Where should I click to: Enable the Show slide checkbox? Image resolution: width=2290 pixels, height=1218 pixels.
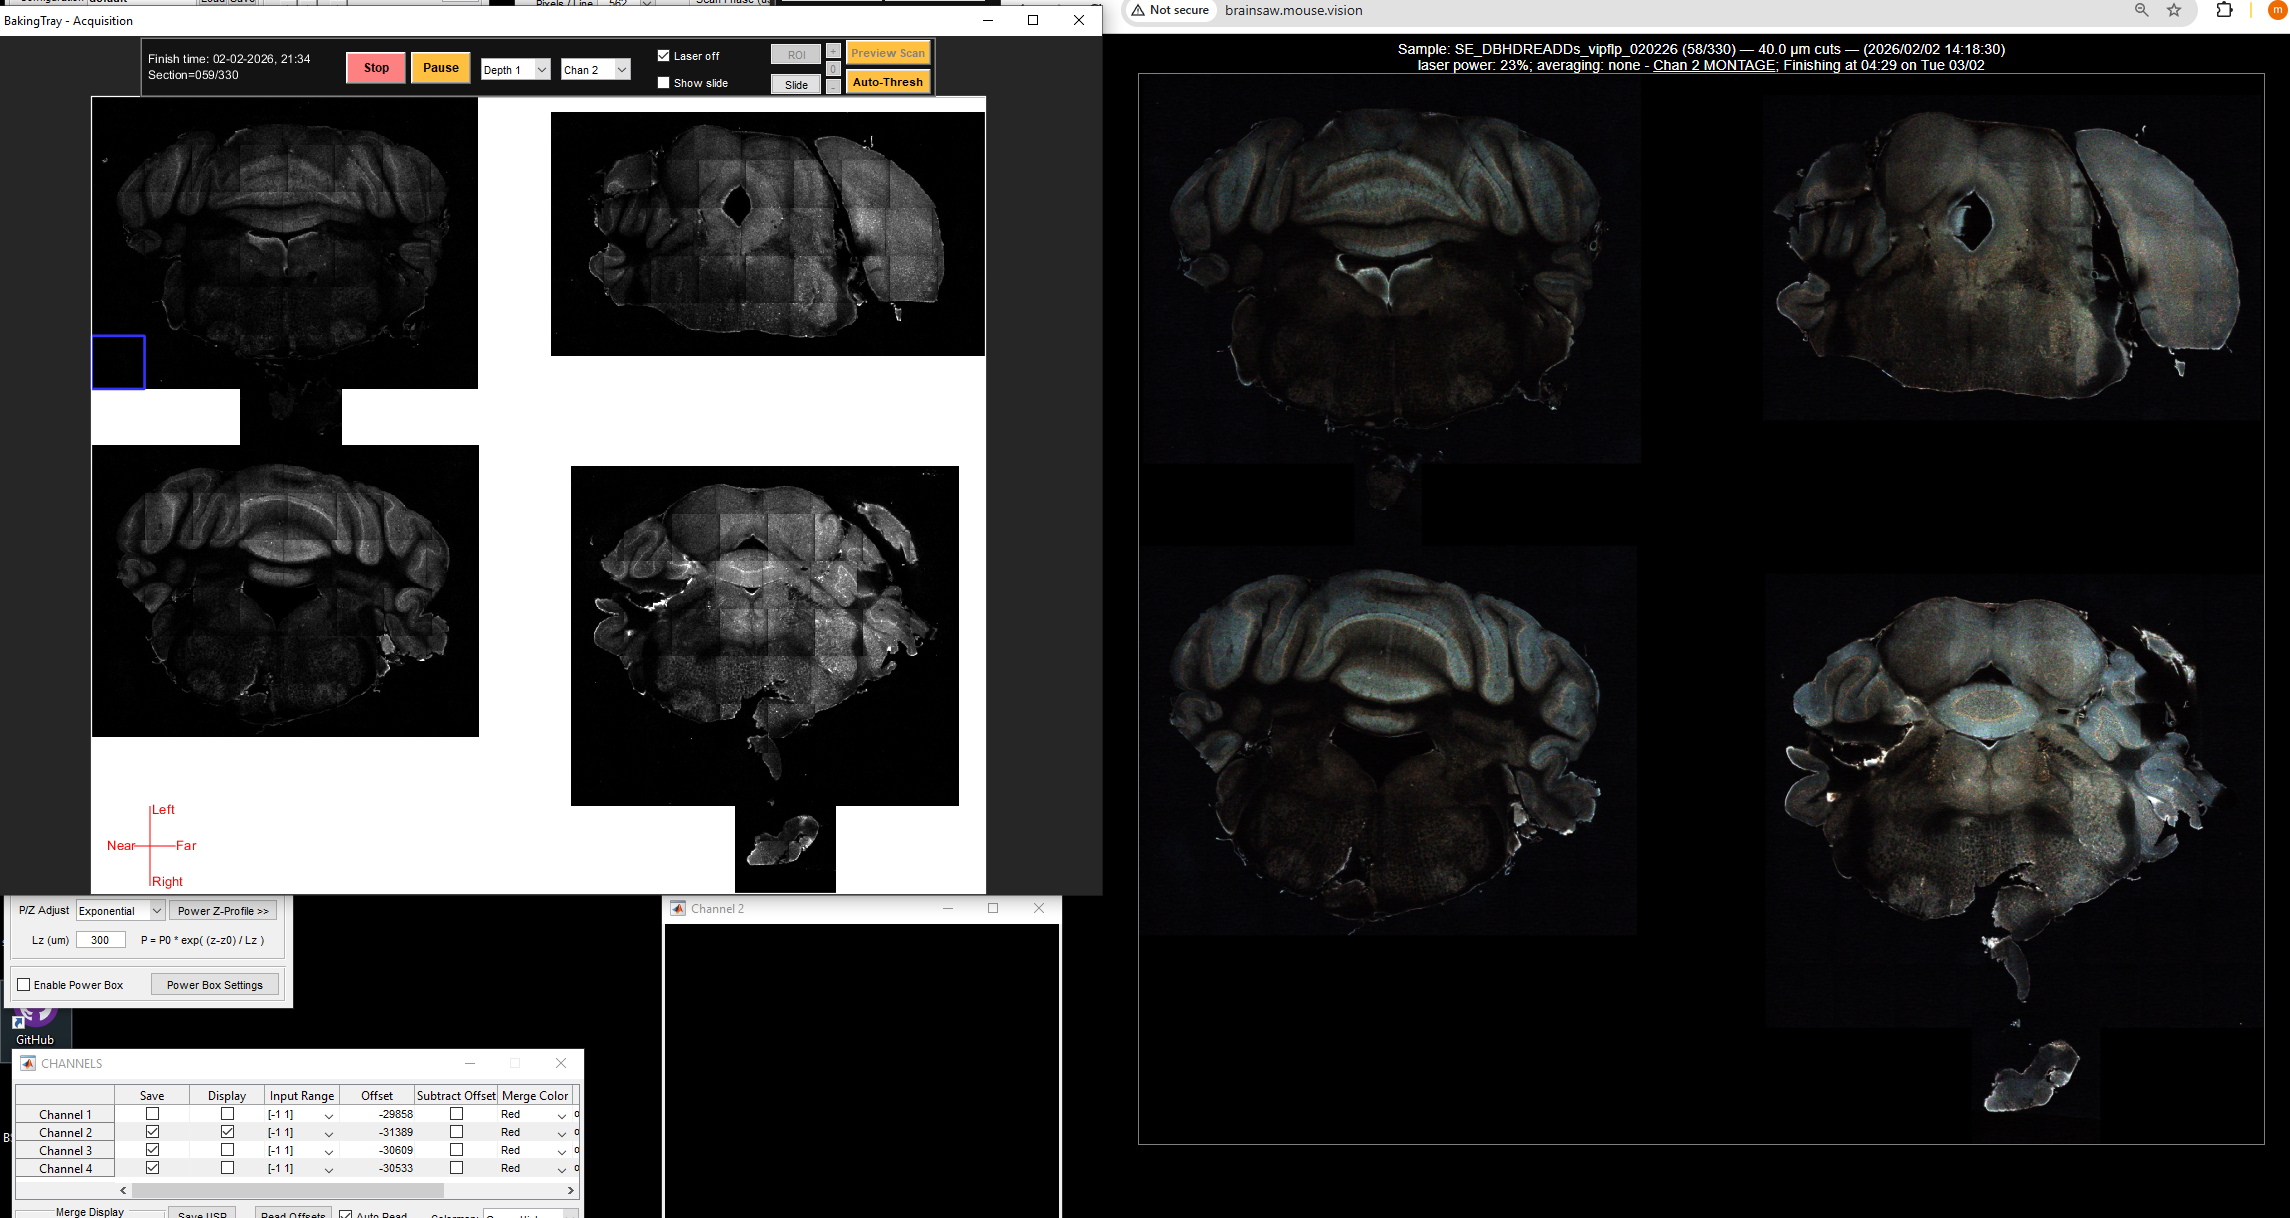pos(663,83)
